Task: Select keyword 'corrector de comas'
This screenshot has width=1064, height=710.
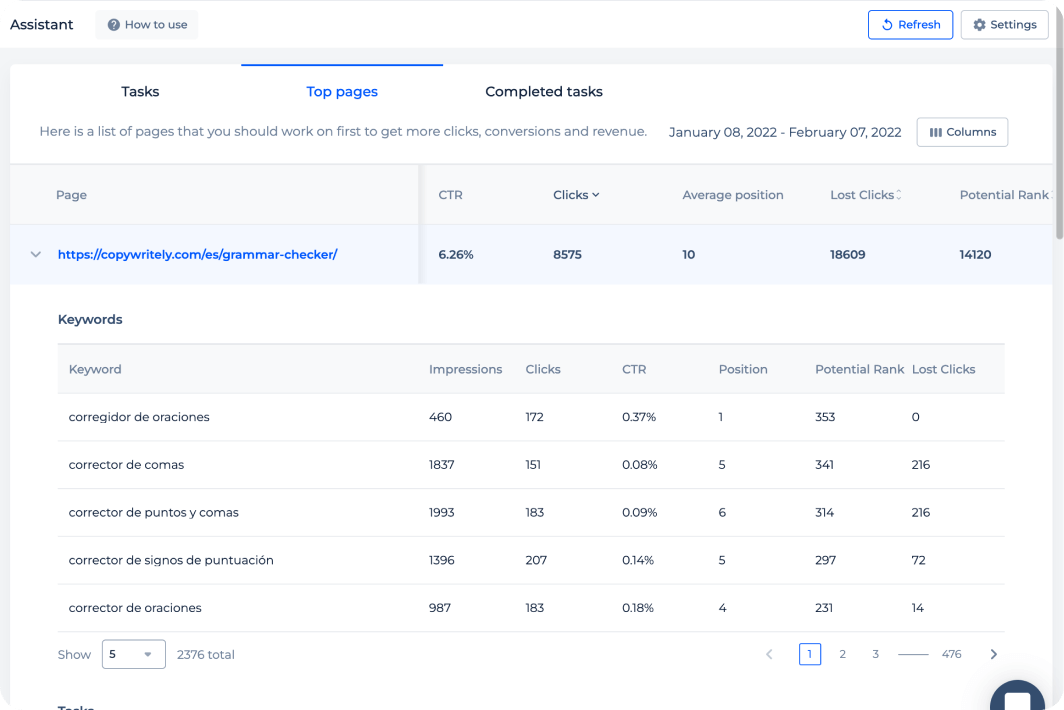Action: [126, 465]
